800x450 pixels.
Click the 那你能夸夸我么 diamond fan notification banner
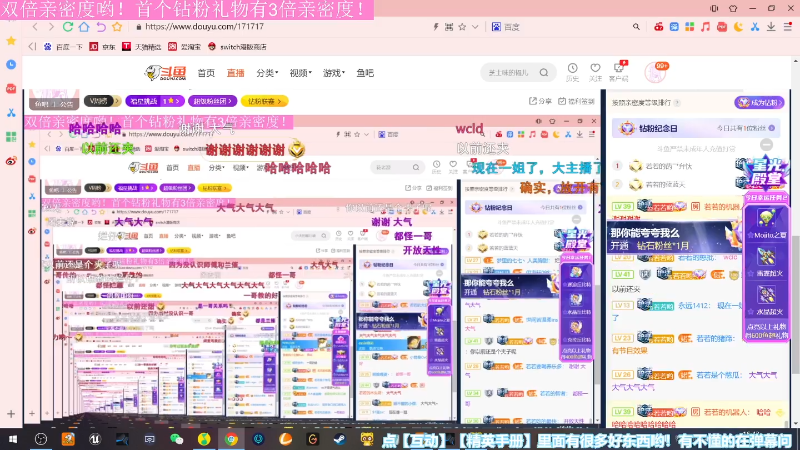click(x=674, y=238)
